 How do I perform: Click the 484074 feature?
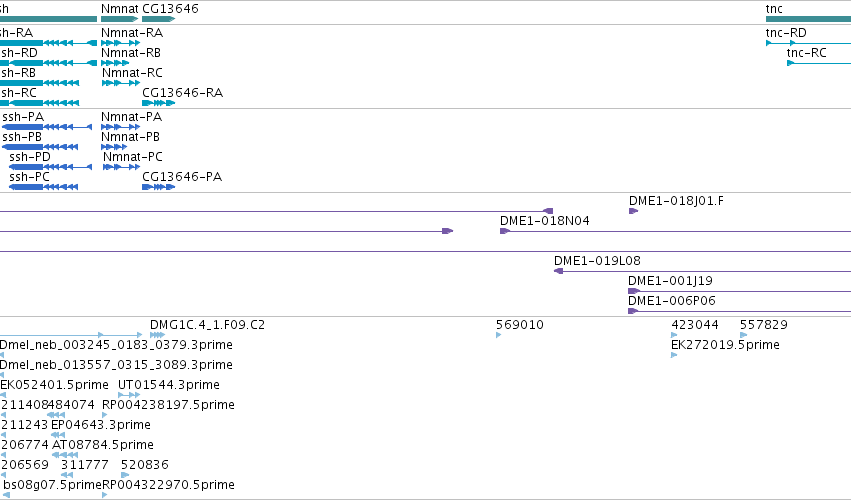[x=56, y=416]
